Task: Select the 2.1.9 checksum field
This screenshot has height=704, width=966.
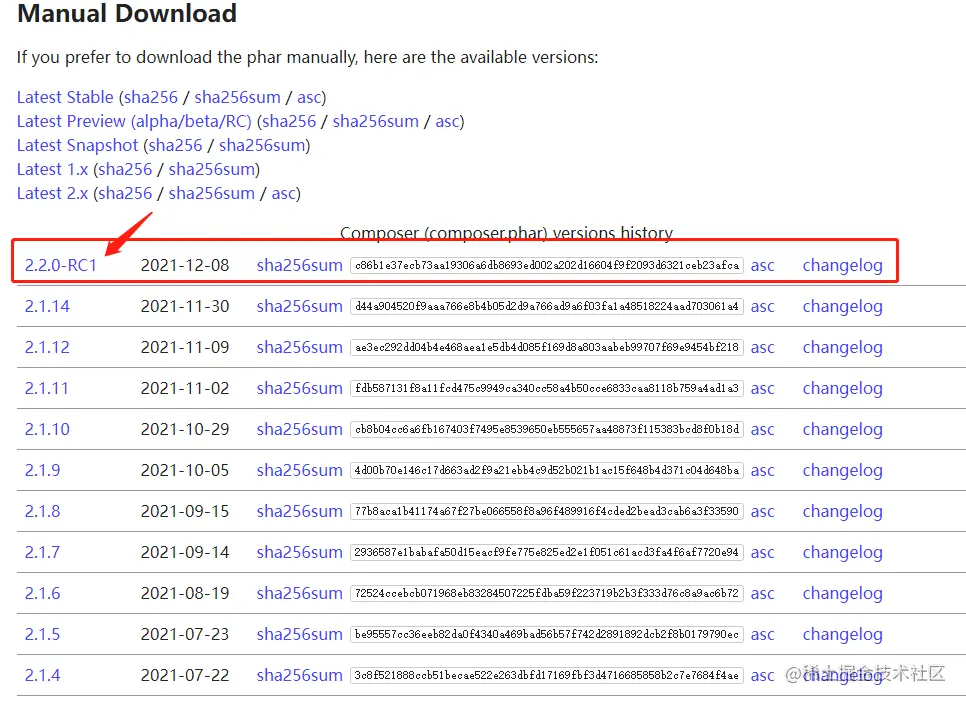Action: click(546, 471)
